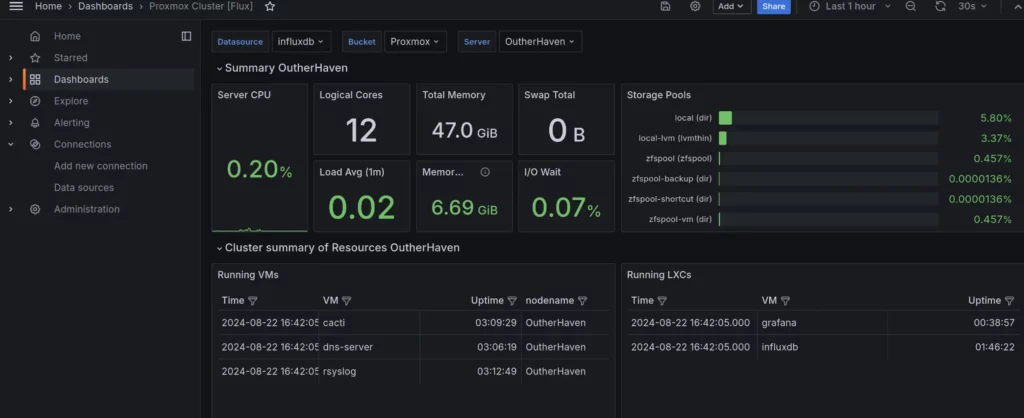Open the OutherHaven server dropdown
Image resolution: width=1024 pixels, height=418 pixels.
tap(540, 41)
